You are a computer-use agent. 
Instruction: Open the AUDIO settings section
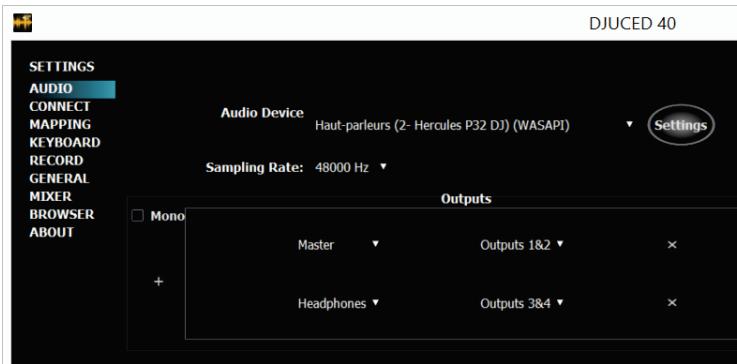pos(72,89)
